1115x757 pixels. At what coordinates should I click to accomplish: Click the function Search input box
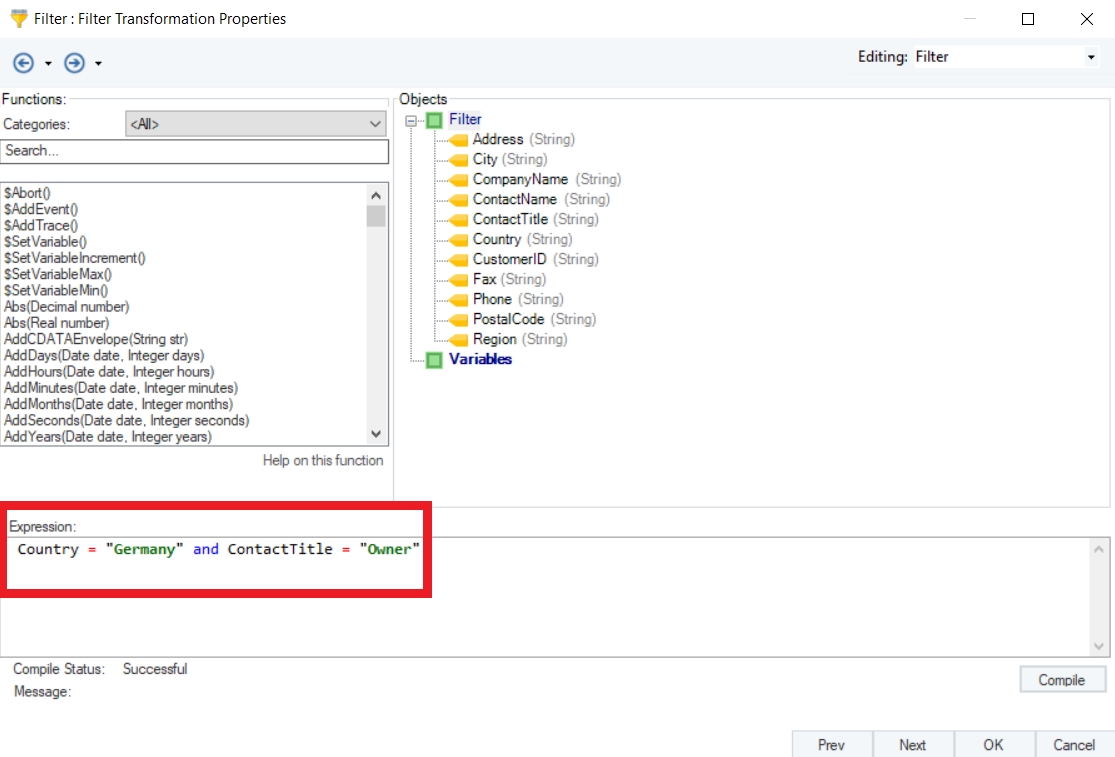click(195, 151)
